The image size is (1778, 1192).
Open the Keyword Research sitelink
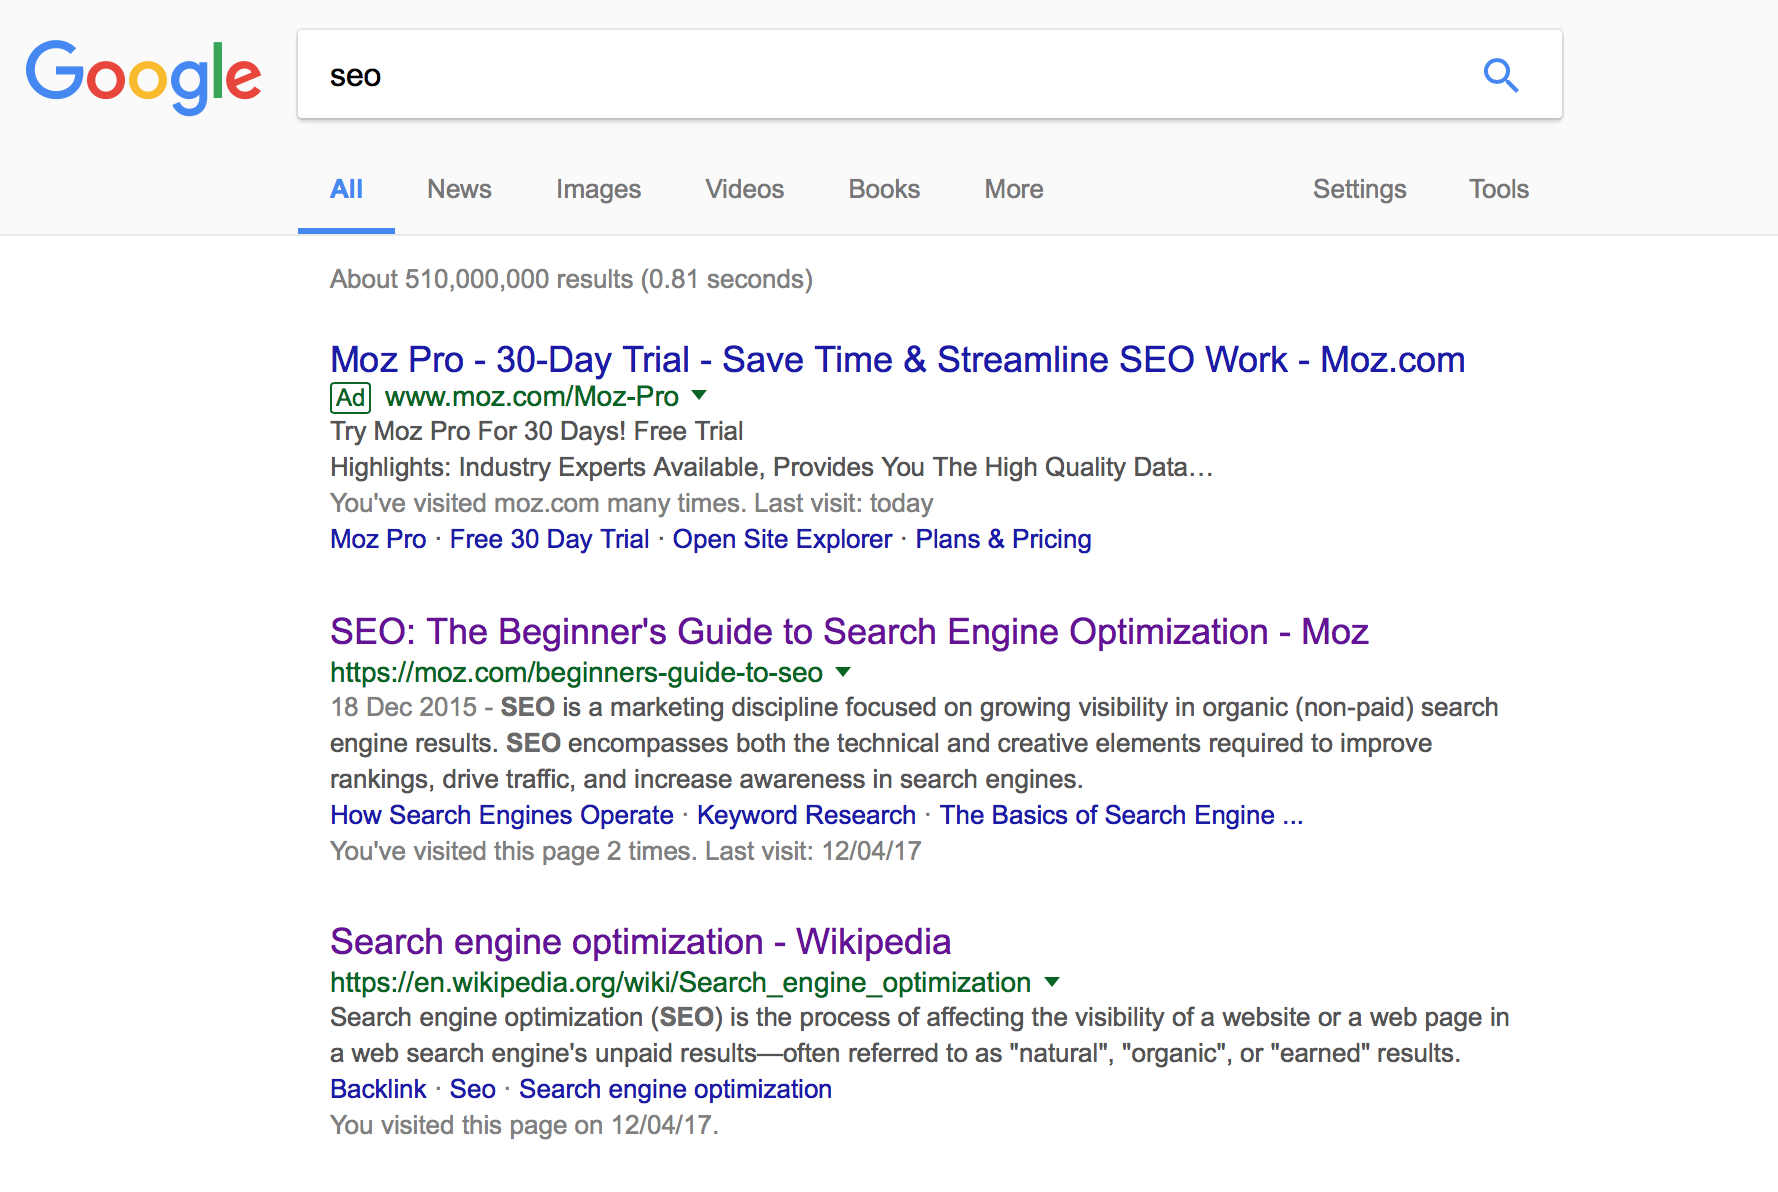806,815
